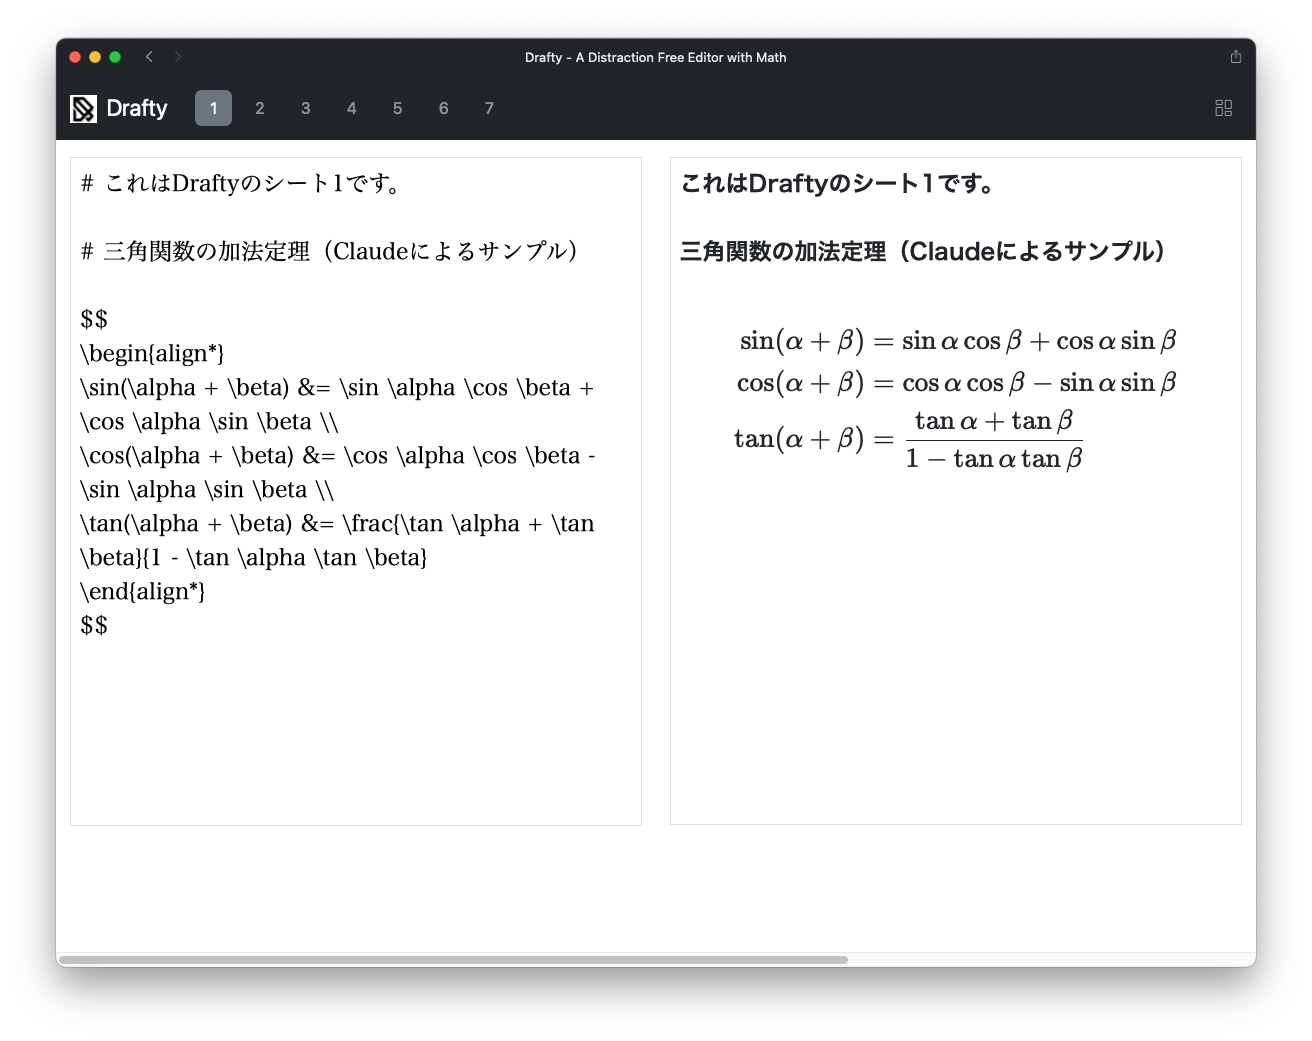Screen dimensions: 1312x1041
Task: Switch to sheet tab 3
Action: point(305,108)
